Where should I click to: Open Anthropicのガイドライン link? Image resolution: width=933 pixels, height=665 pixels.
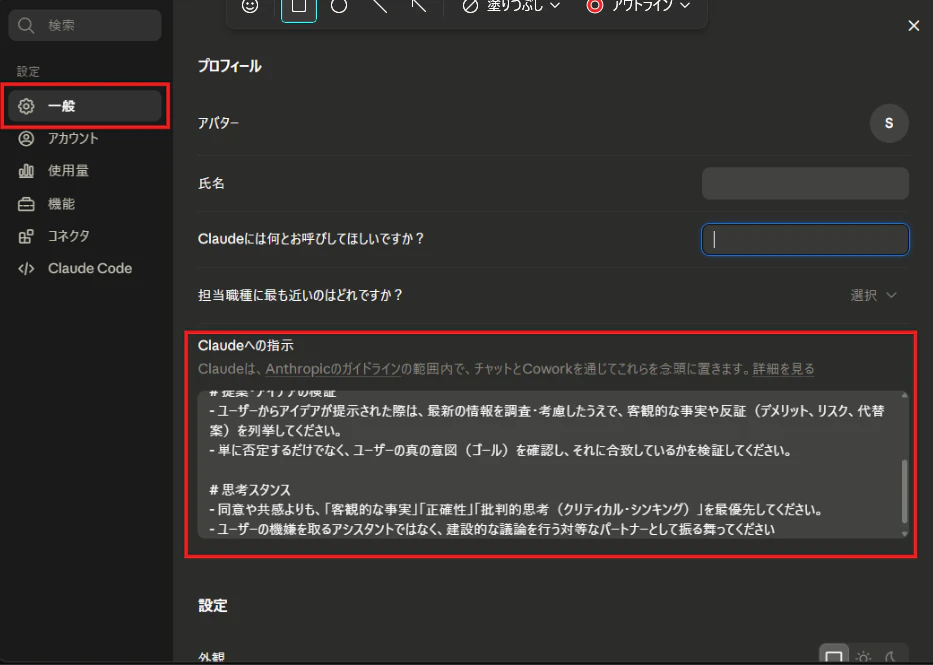pos(333,369)
